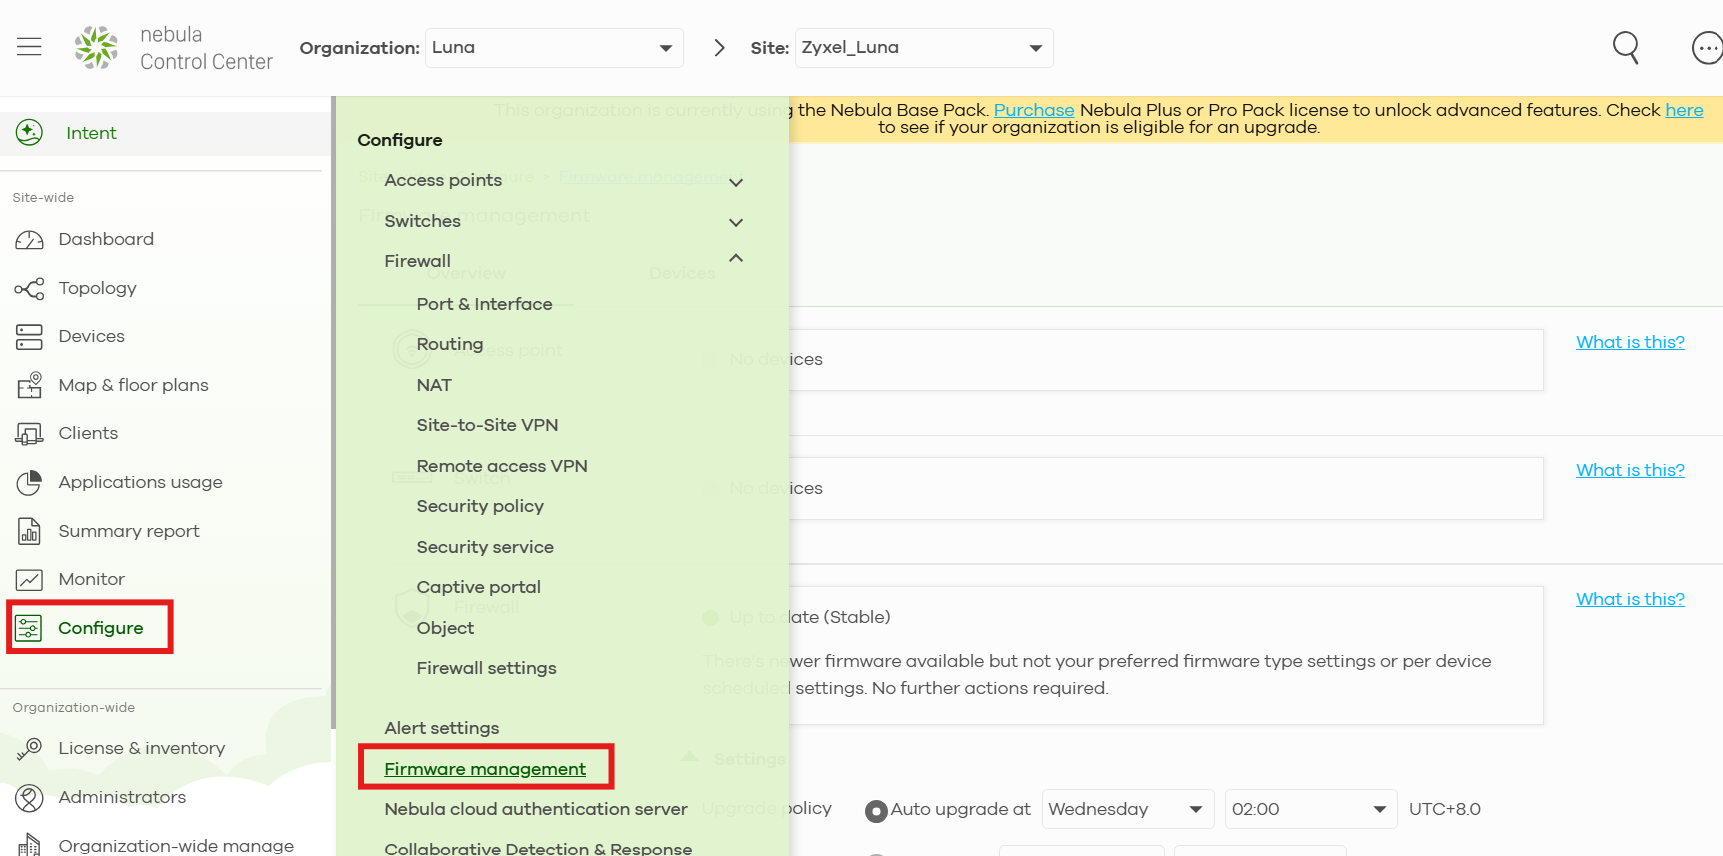
Task: Select the Auto upgrade at radio button
Action: [876, 810]
